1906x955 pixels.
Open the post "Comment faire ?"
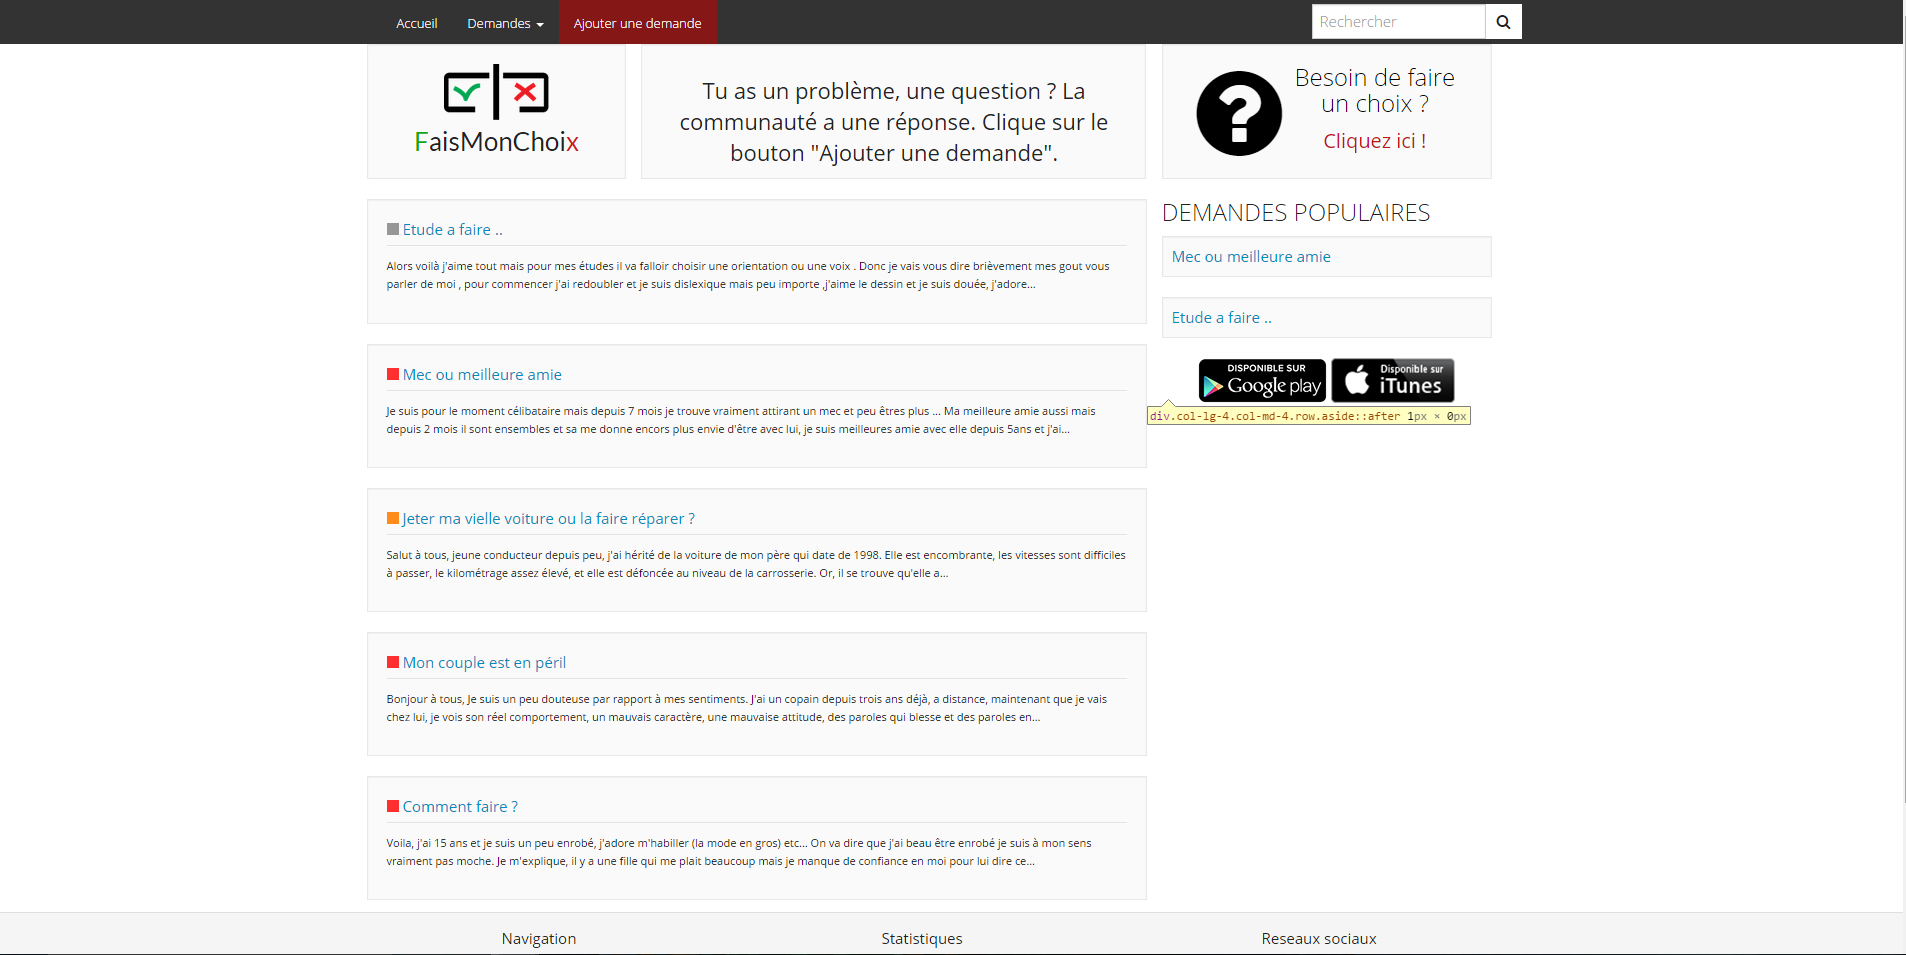460,807
